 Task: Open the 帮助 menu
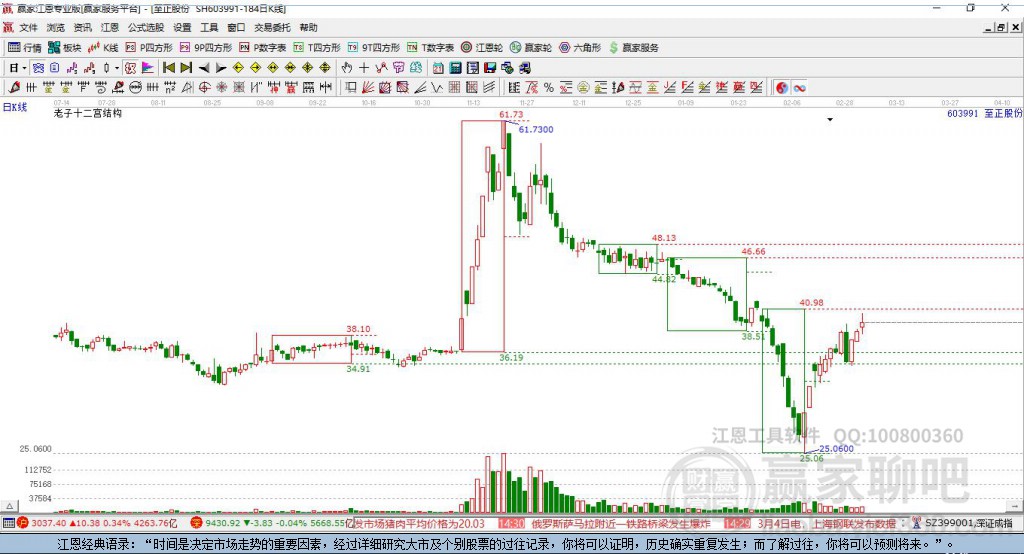click(x=308, y=27)
